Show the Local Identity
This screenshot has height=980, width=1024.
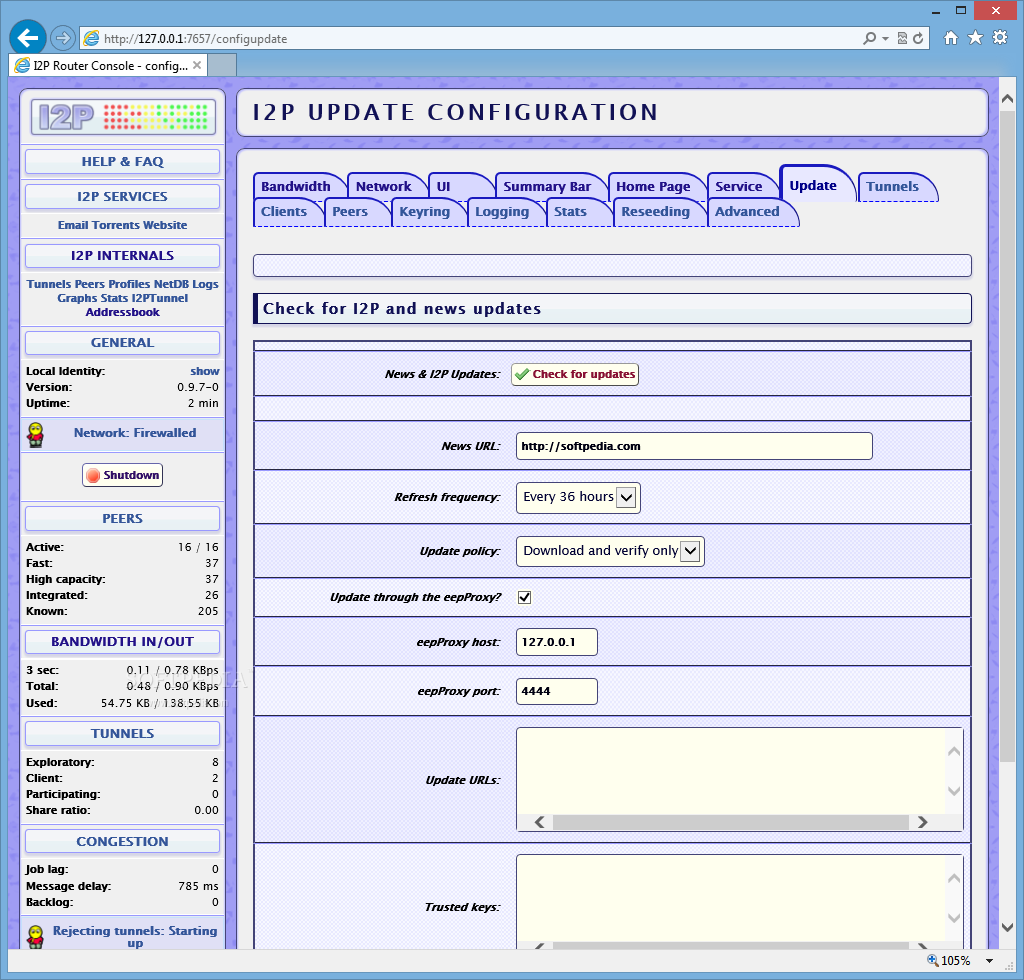204,371
